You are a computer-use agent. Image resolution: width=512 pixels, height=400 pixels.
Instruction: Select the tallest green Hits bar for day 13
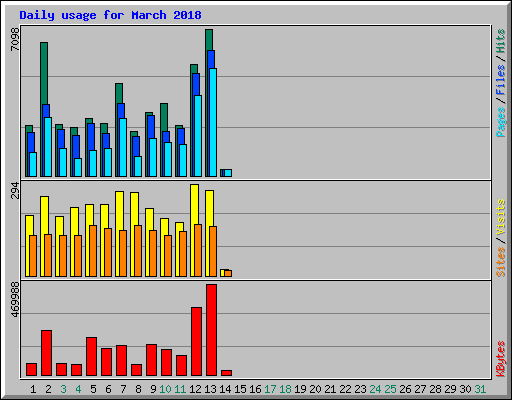[x=209, y=39]
